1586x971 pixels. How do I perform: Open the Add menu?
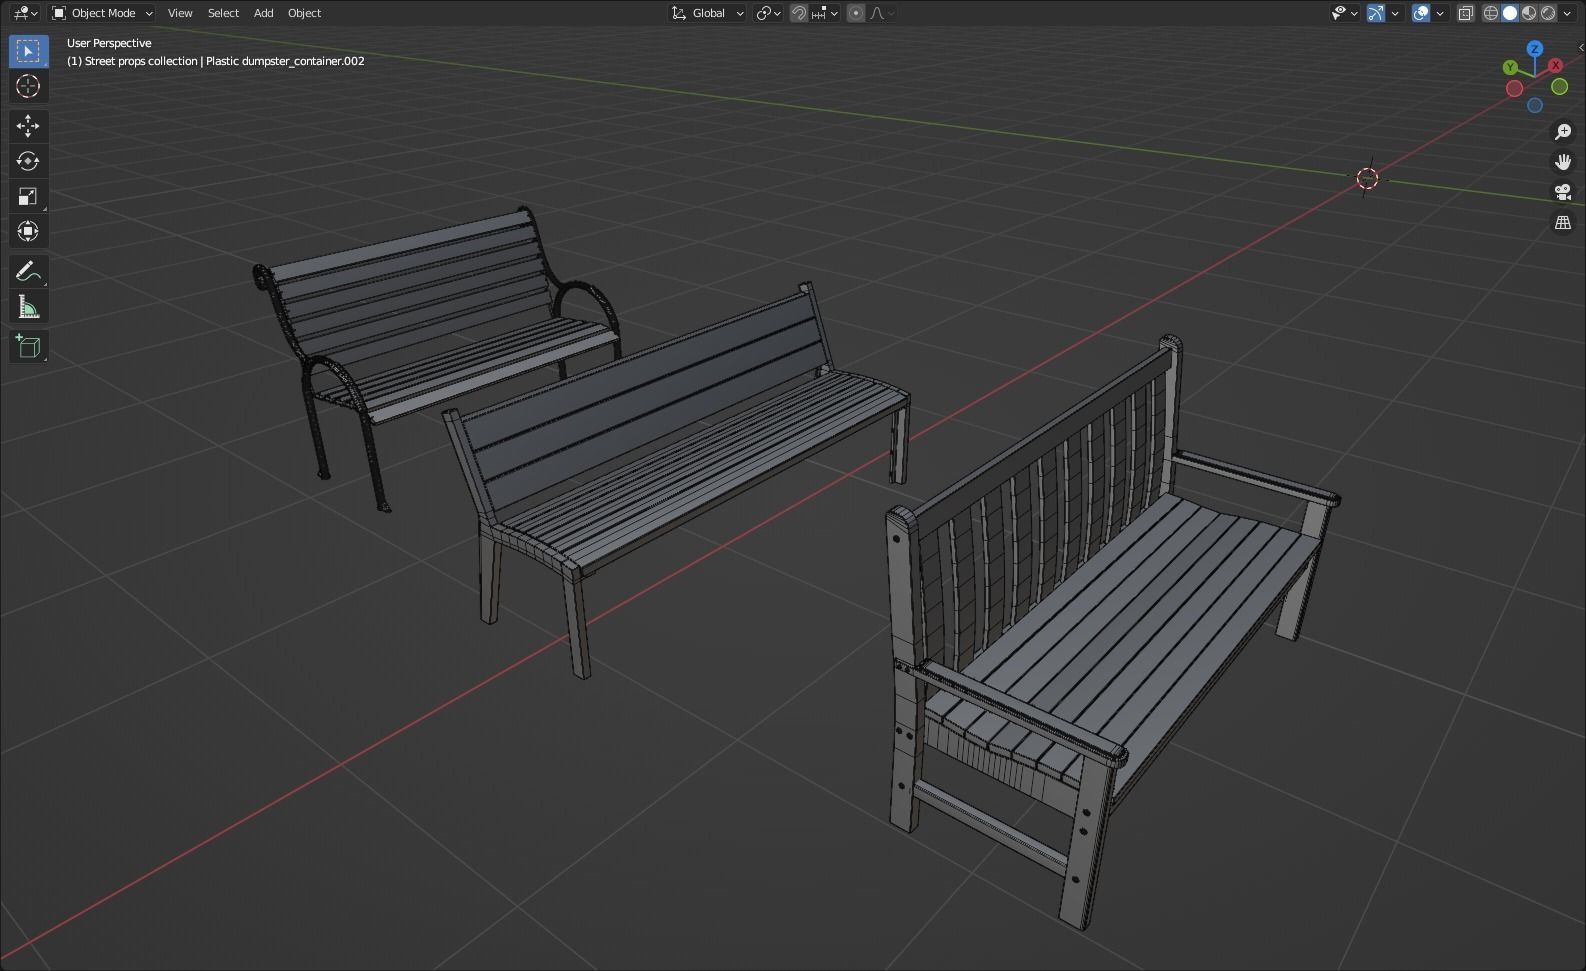[x=263, y=13]
